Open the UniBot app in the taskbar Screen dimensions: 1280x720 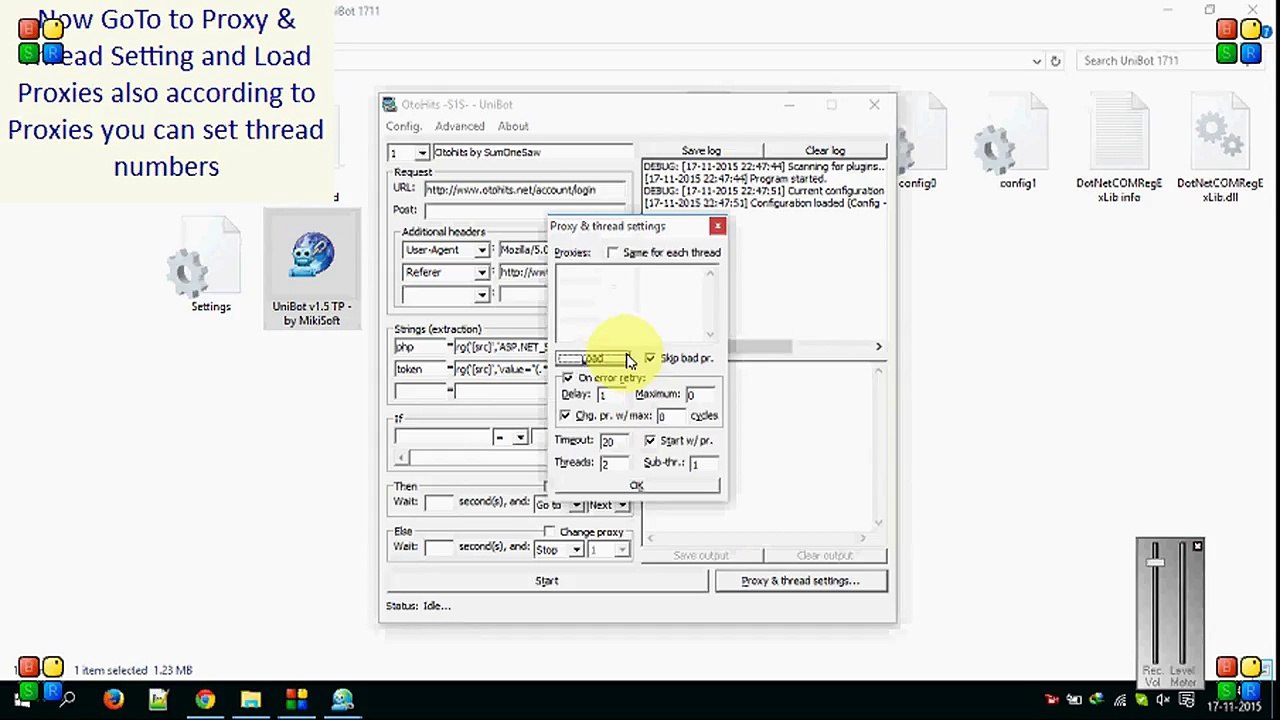click(x=343, y=699)
